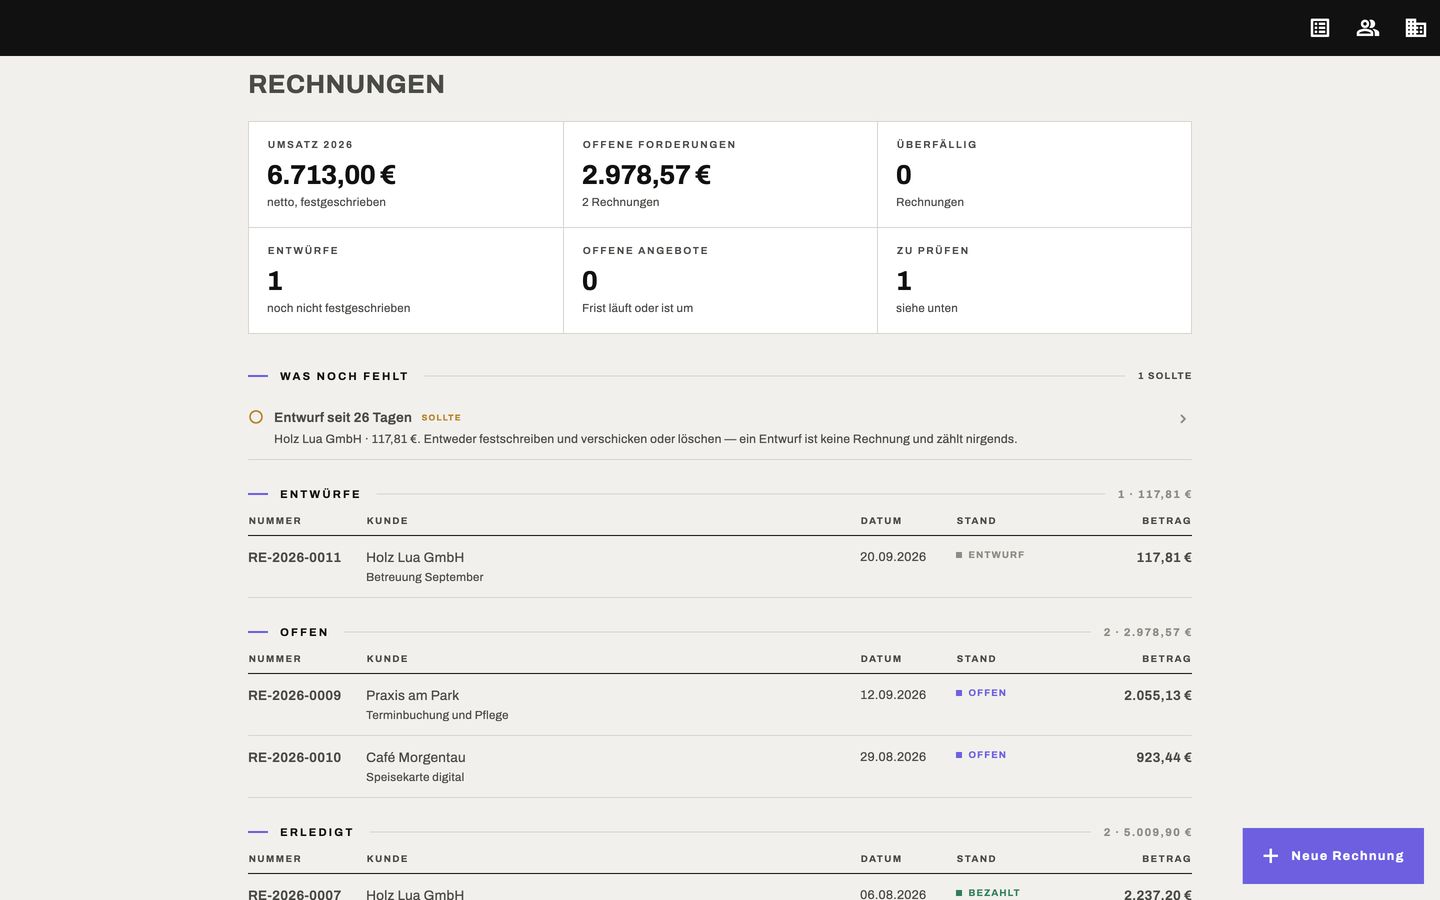Click "Betreuung September" description
1440x900 pixels.
[425, 577]
